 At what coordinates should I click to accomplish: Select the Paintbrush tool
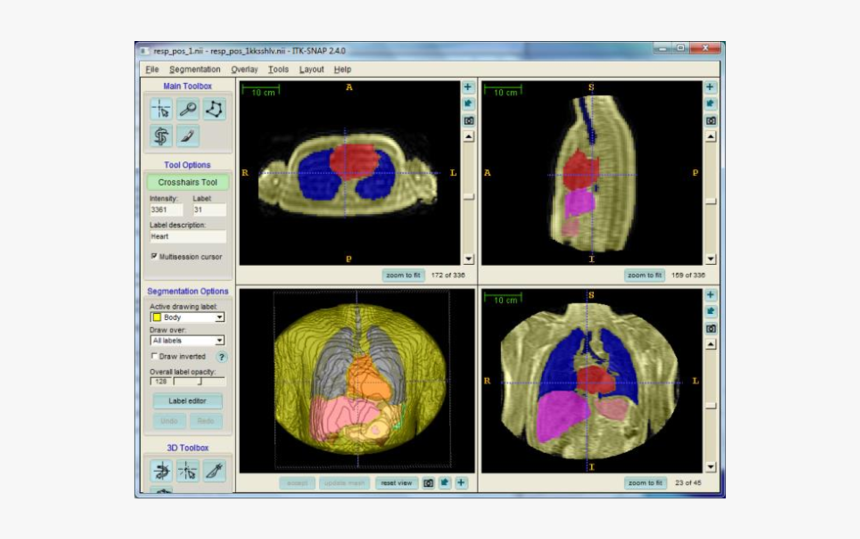click(188, 136)
